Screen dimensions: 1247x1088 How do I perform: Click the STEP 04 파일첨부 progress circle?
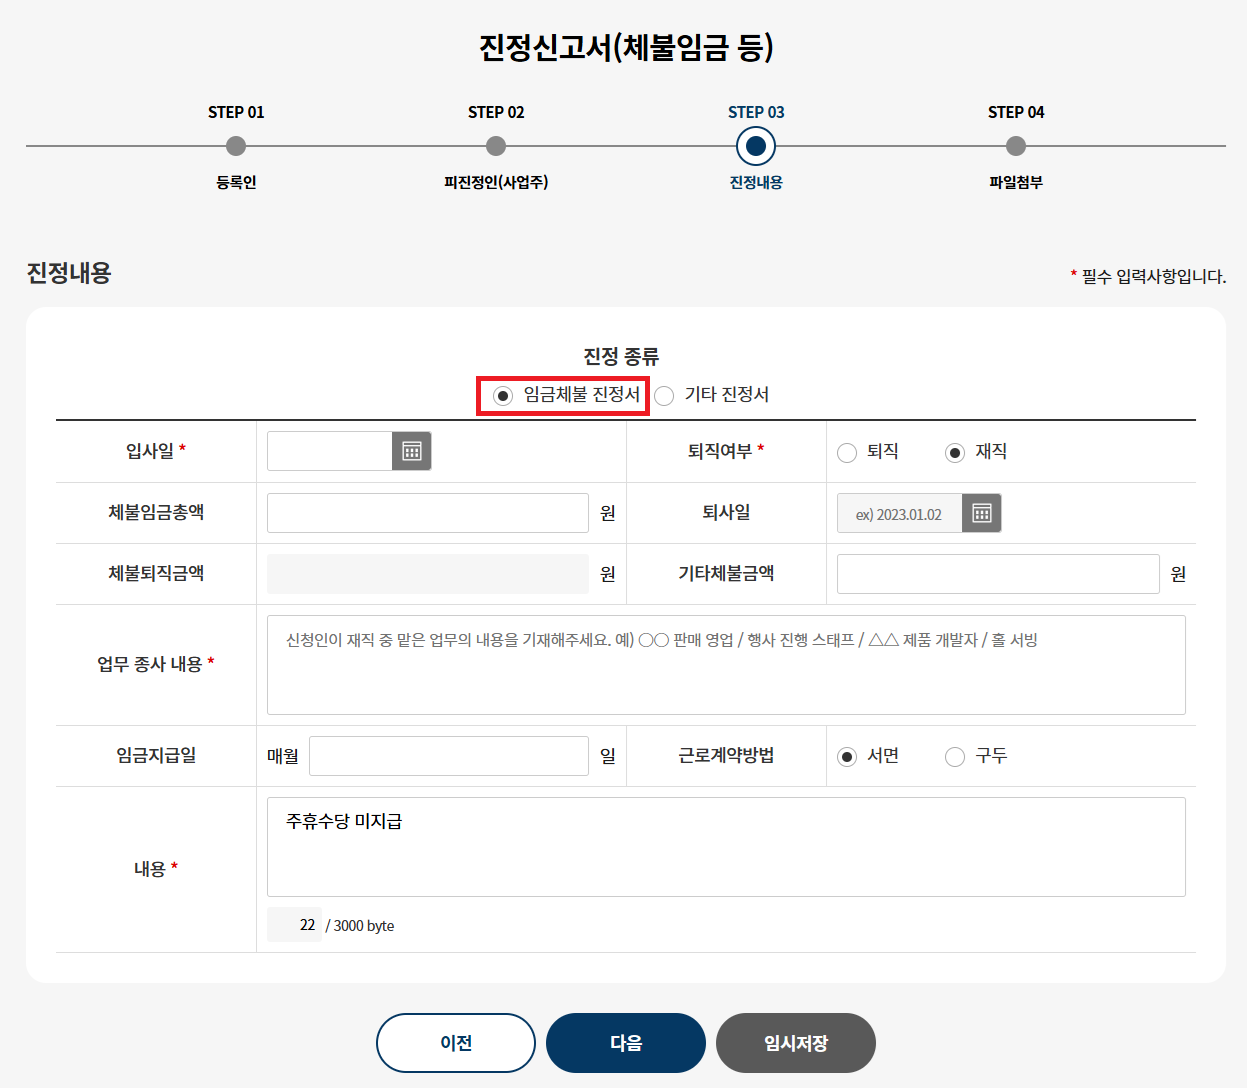(1015, 146)
